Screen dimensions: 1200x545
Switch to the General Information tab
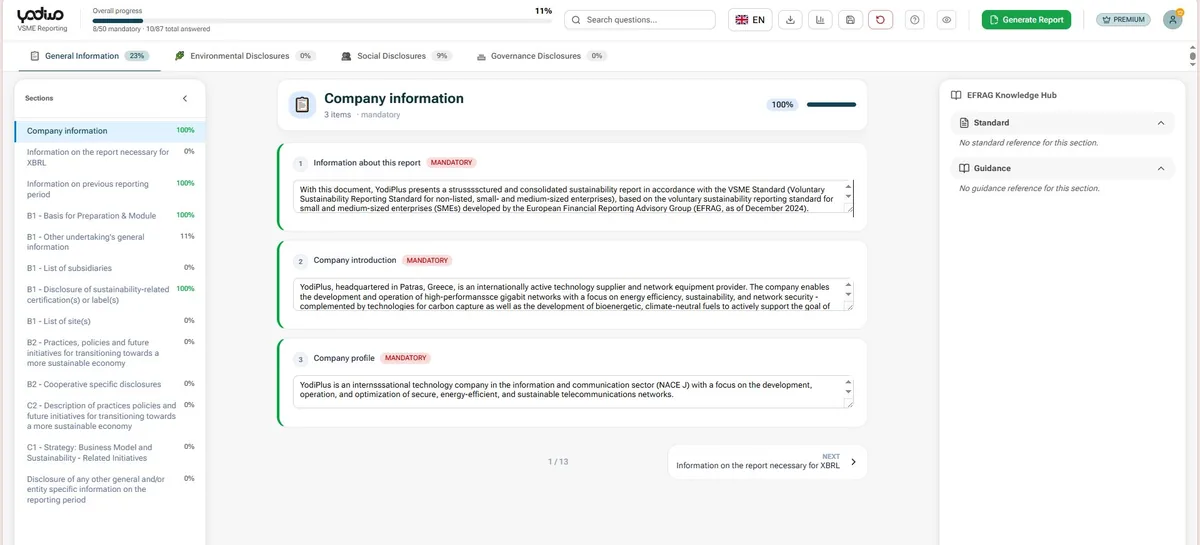click(x=89, y=56)
